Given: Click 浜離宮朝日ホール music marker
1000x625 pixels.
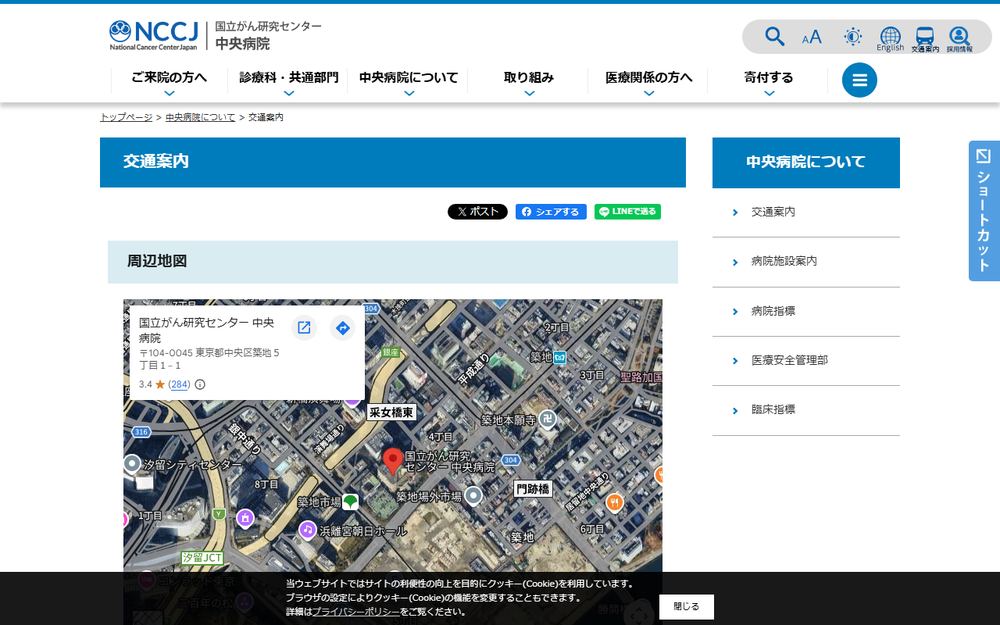Looking at the screenshot, I should (x=307, y=530).
